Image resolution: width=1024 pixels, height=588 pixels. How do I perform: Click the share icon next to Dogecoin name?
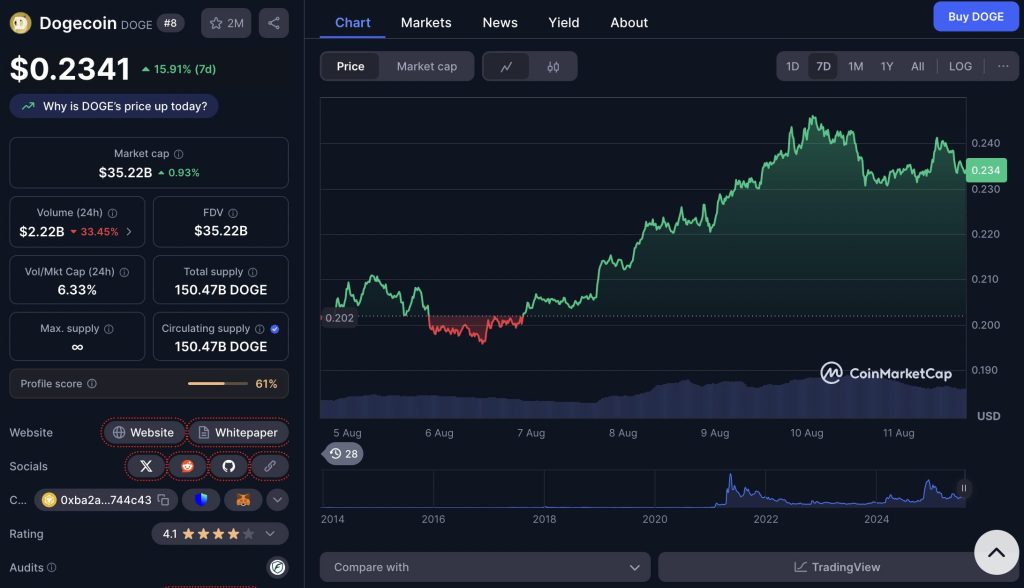tap(274, 22)
